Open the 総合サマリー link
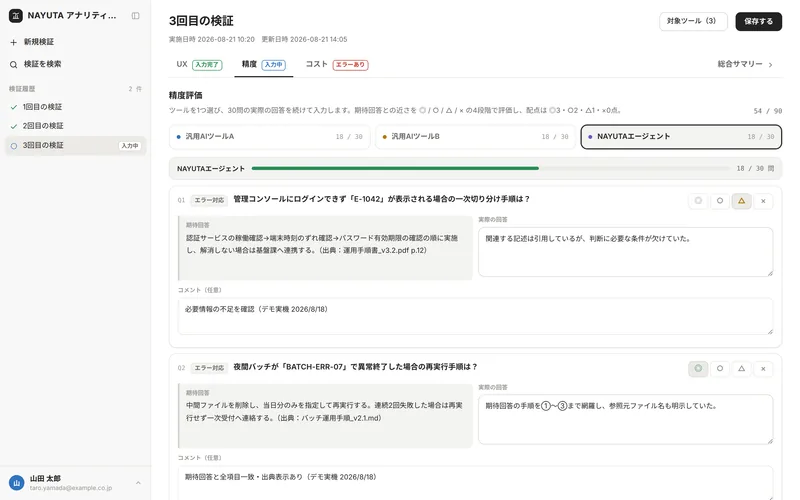This screenshot has height=500, width=800. (745, 64)
